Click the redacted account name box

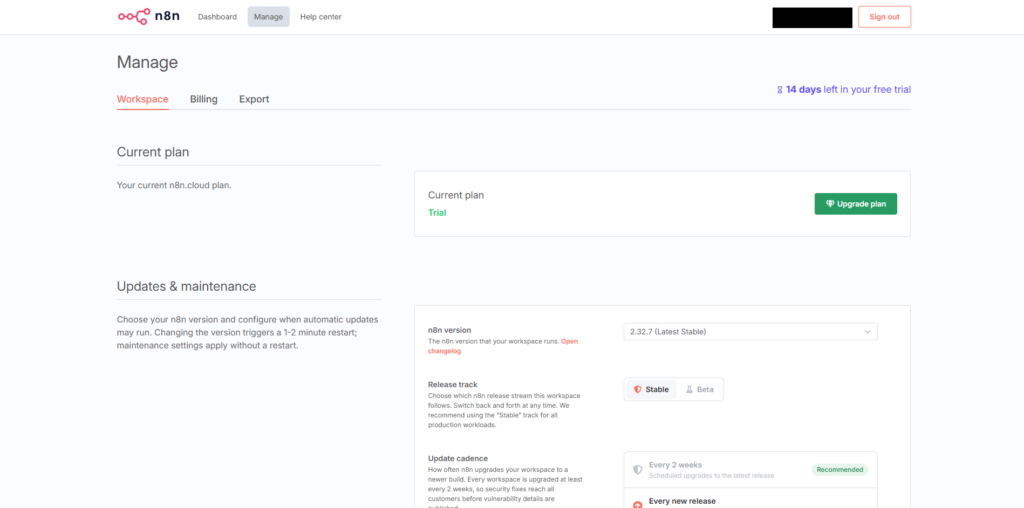[812, 18]
